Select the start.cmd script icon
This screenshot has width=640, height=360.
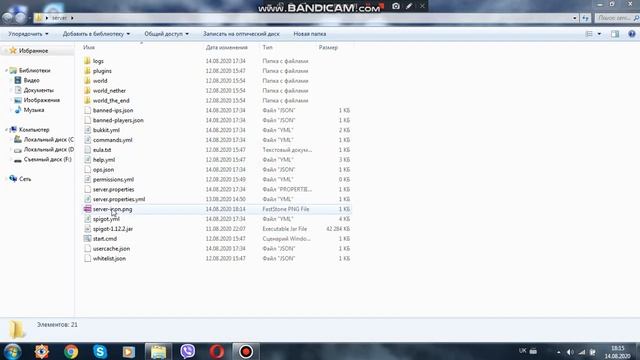87,238
